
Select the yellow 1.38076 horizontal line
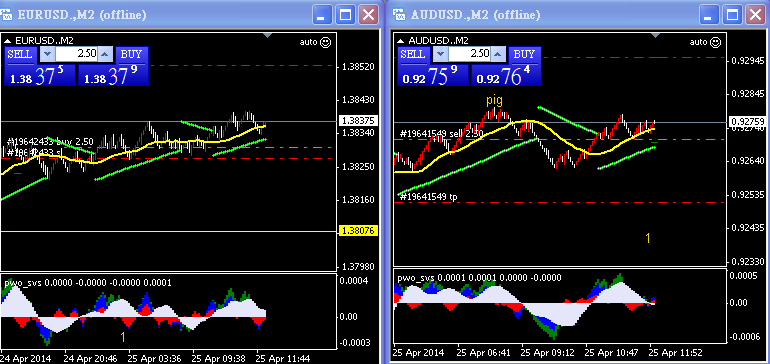click(169, 231)
